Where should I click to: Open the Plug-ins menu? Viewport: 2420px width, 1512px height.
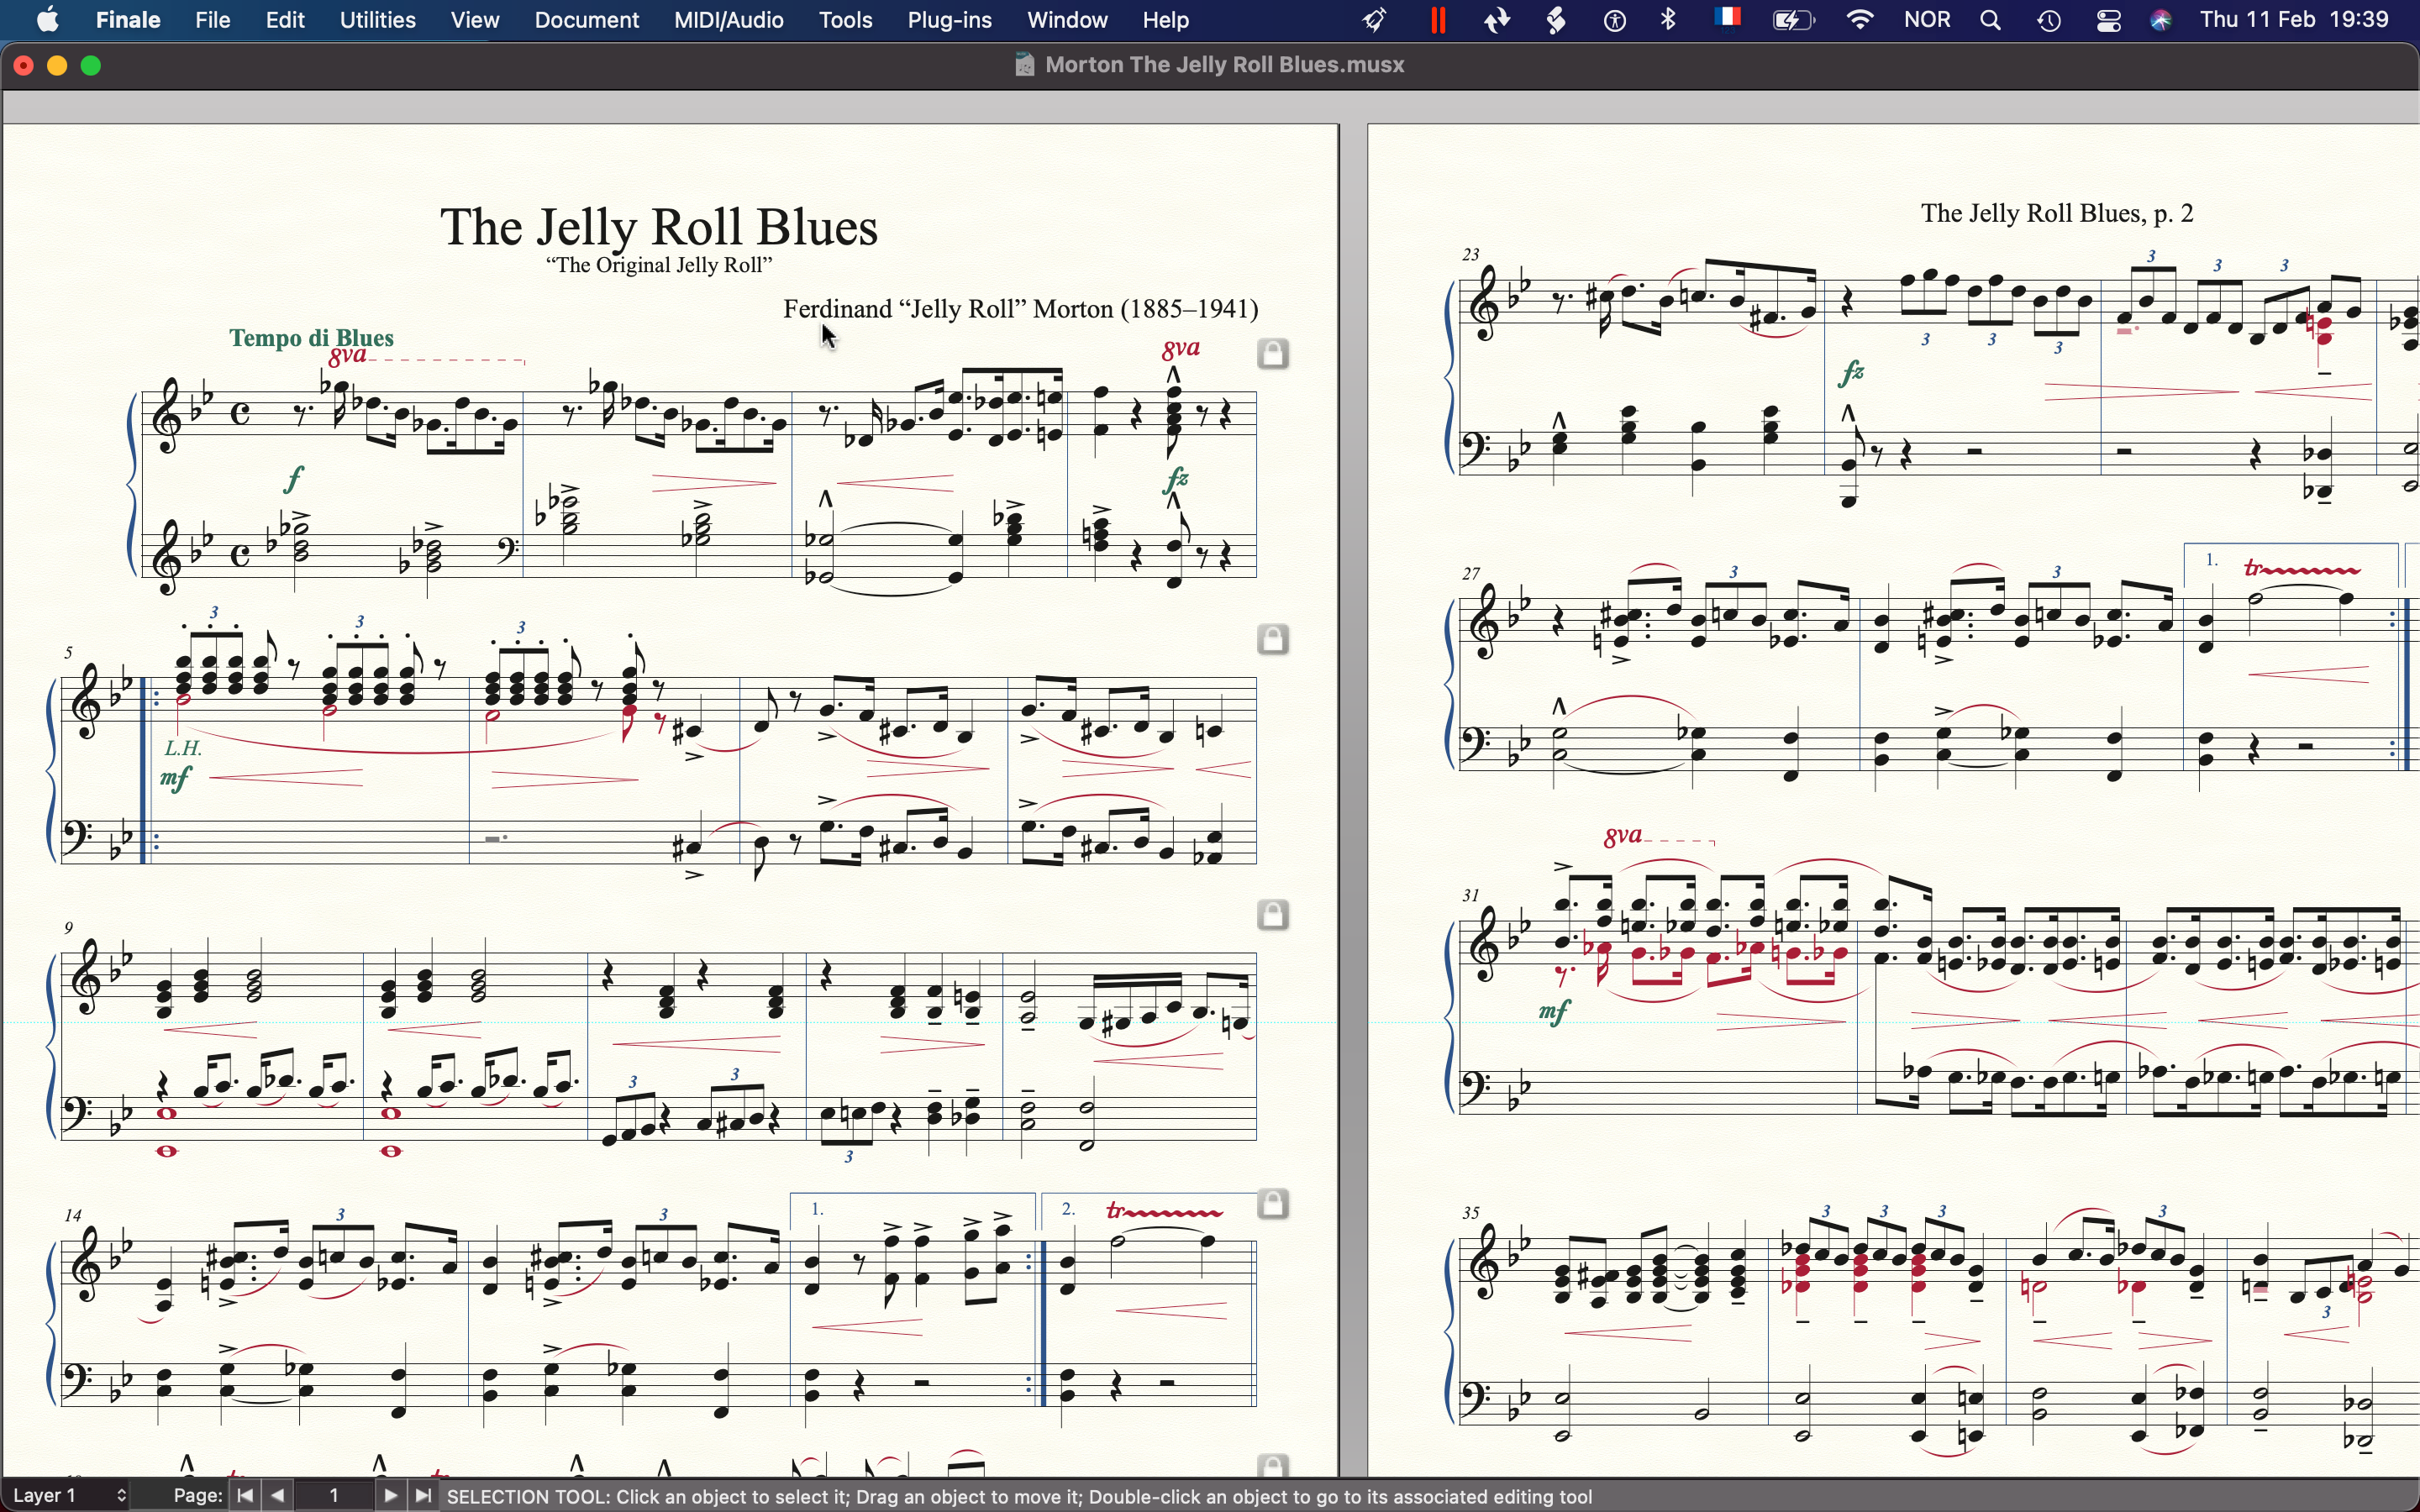pyautogui.click(x=950, y=20)
